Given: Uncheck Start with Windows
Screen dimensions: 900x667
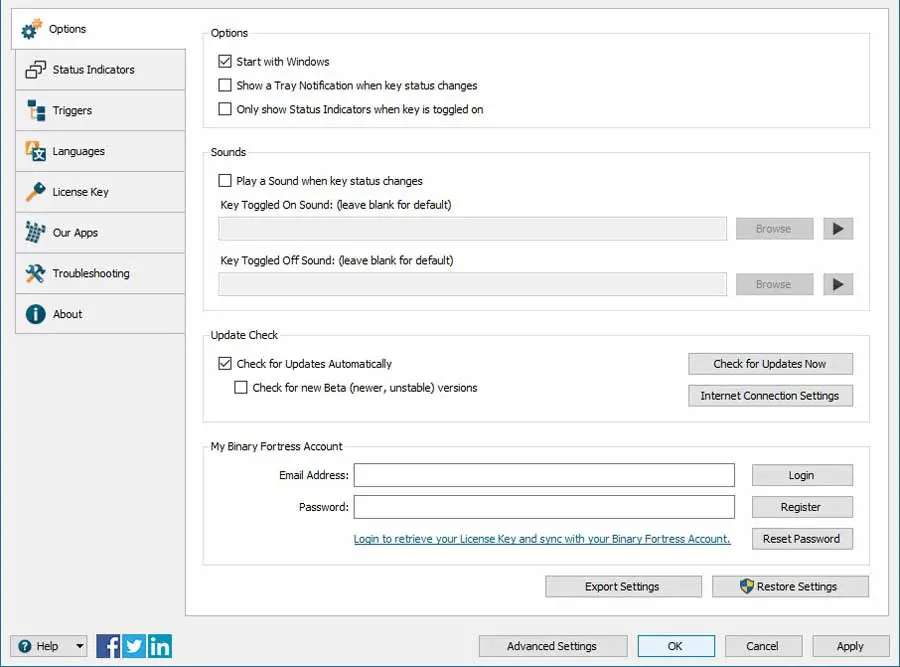Looking at the screenshot, I should point(225,62).
